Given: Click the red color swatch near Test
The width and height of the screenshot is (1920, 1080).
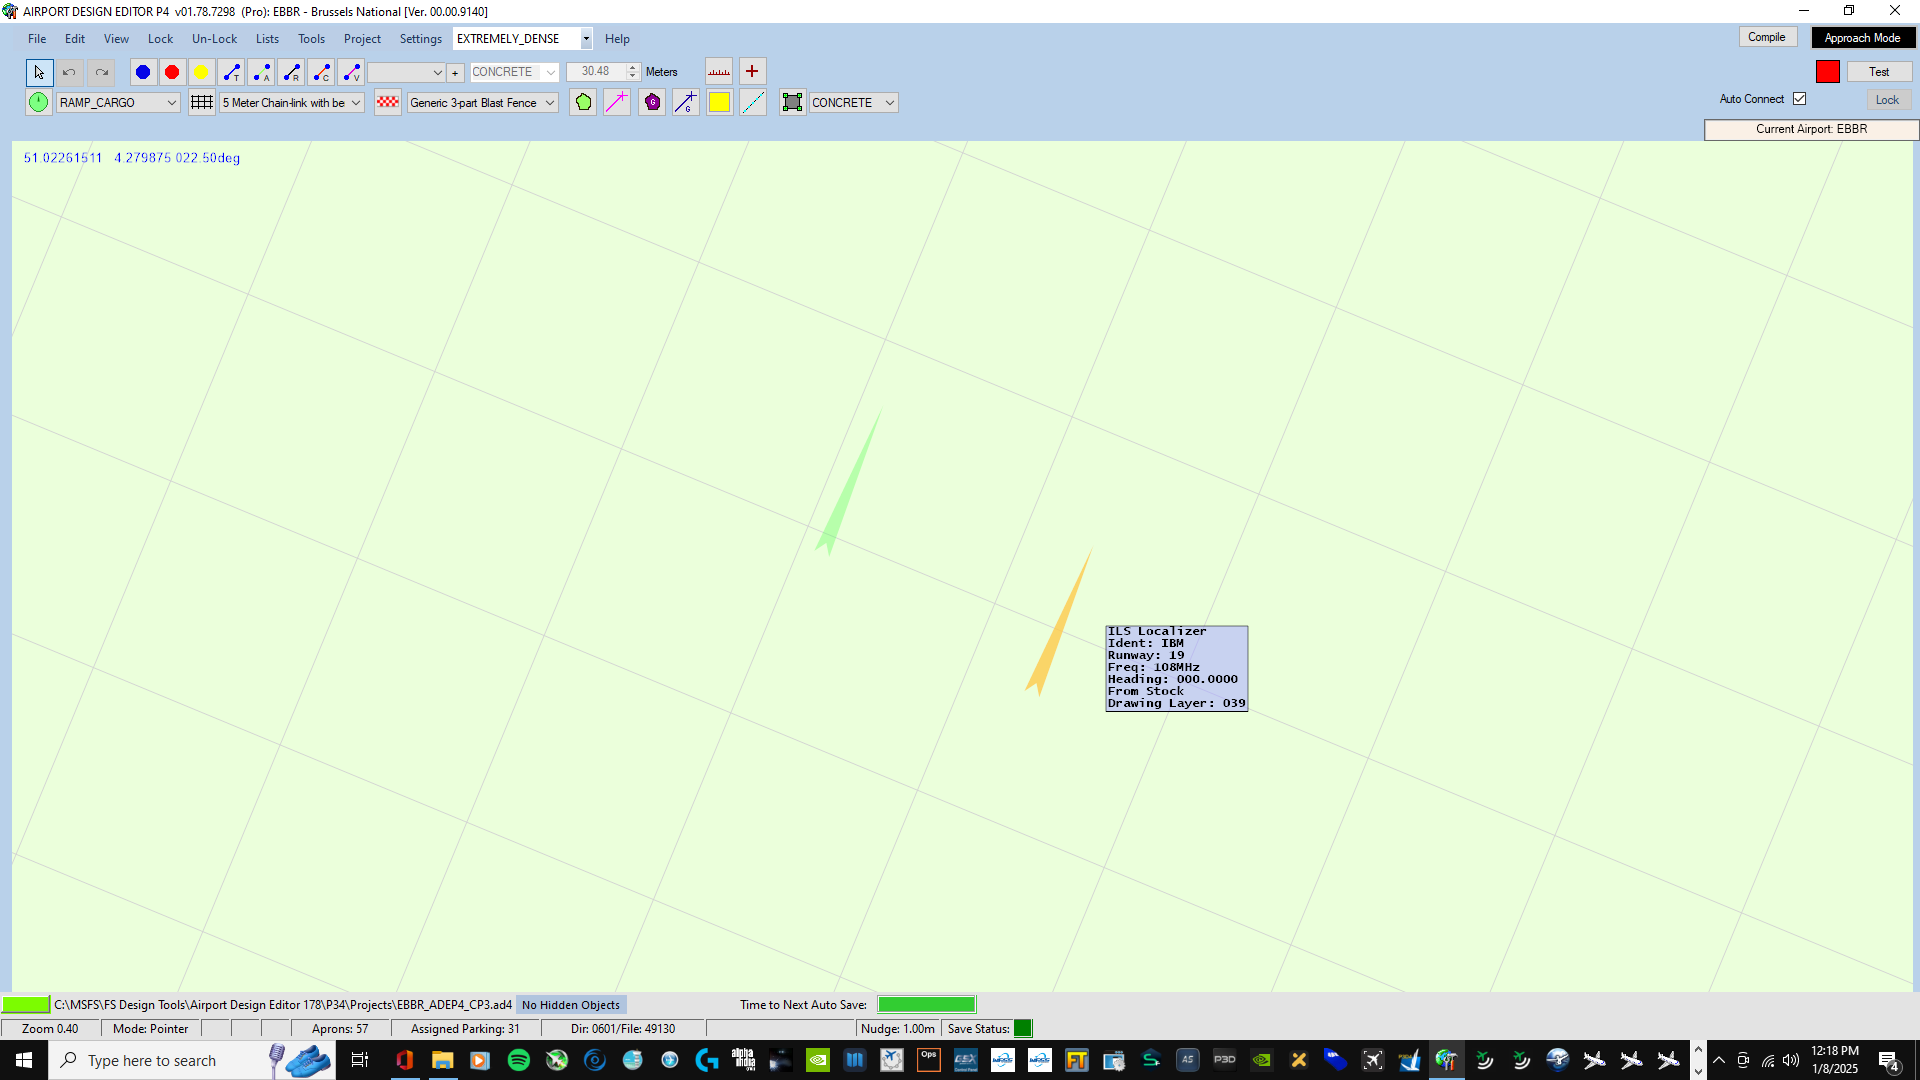Looking at the screenshot, I should click(x=1828, y=72).
